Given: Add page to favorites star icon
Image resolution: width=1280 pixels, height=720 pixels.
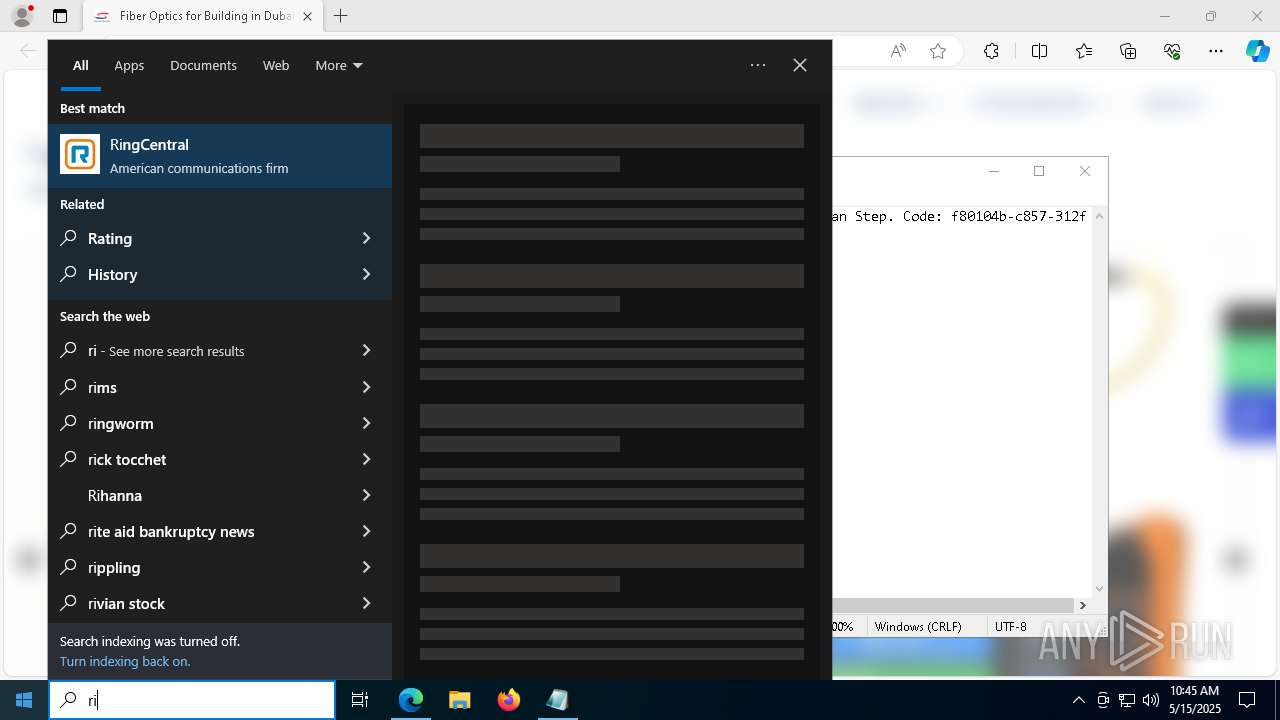Looking at the screenshot, I should pyautogui.click(x=938, y=51).
